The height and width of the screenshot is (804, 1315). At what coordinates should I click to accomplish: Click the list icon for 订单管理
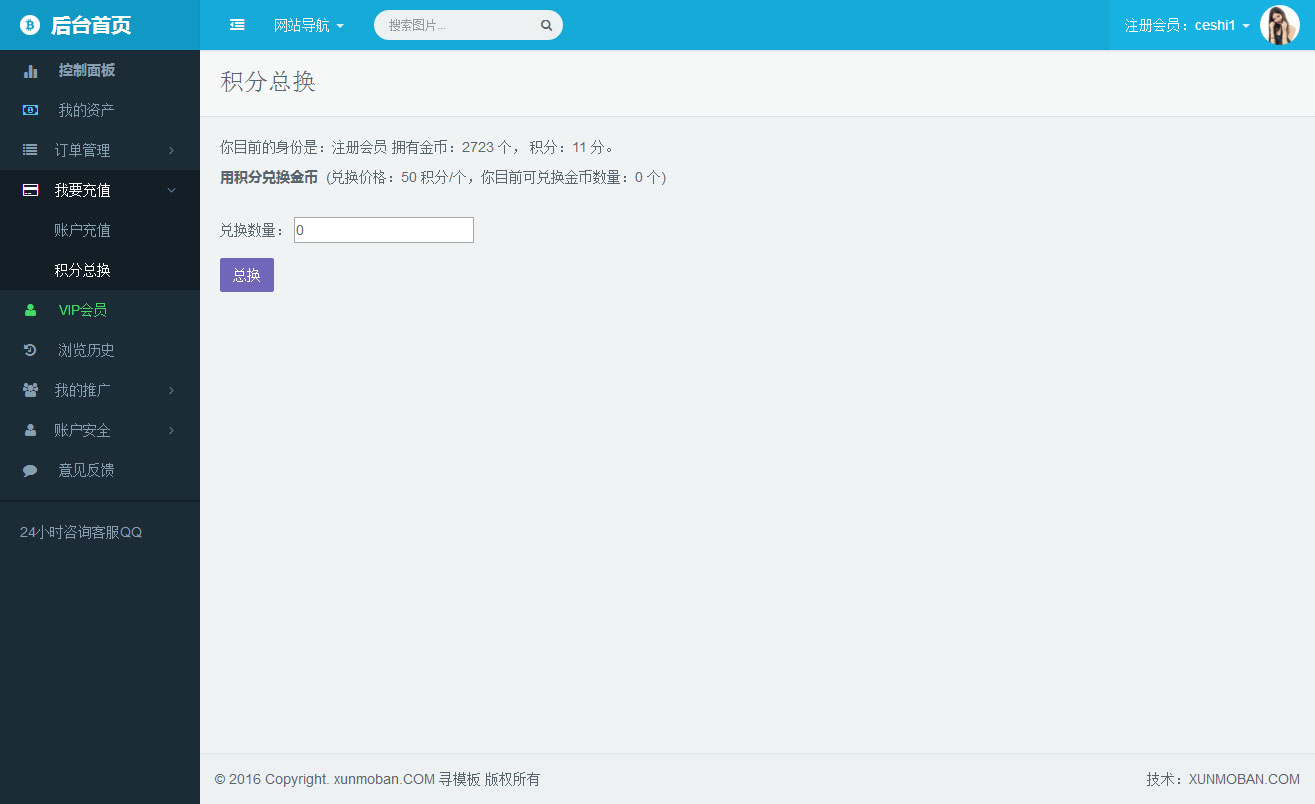click(x=30, y=150)
